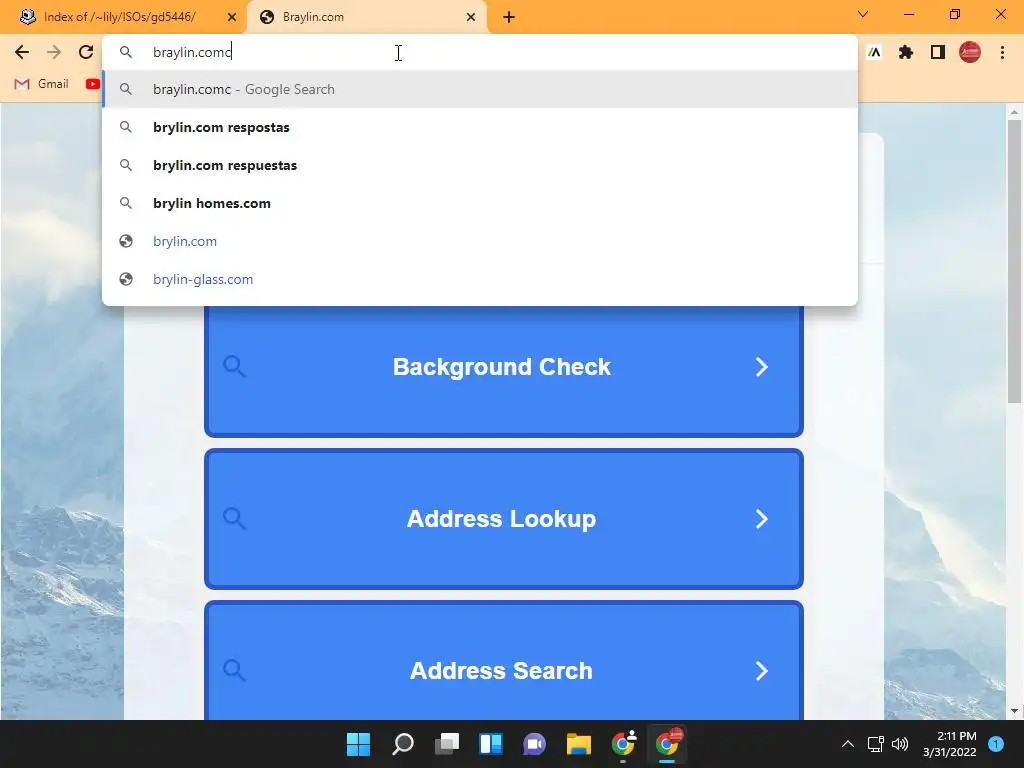The width and height of the screenshot is (1024, 768).
Task: Open a new tab with plus button
Action: 509,17
